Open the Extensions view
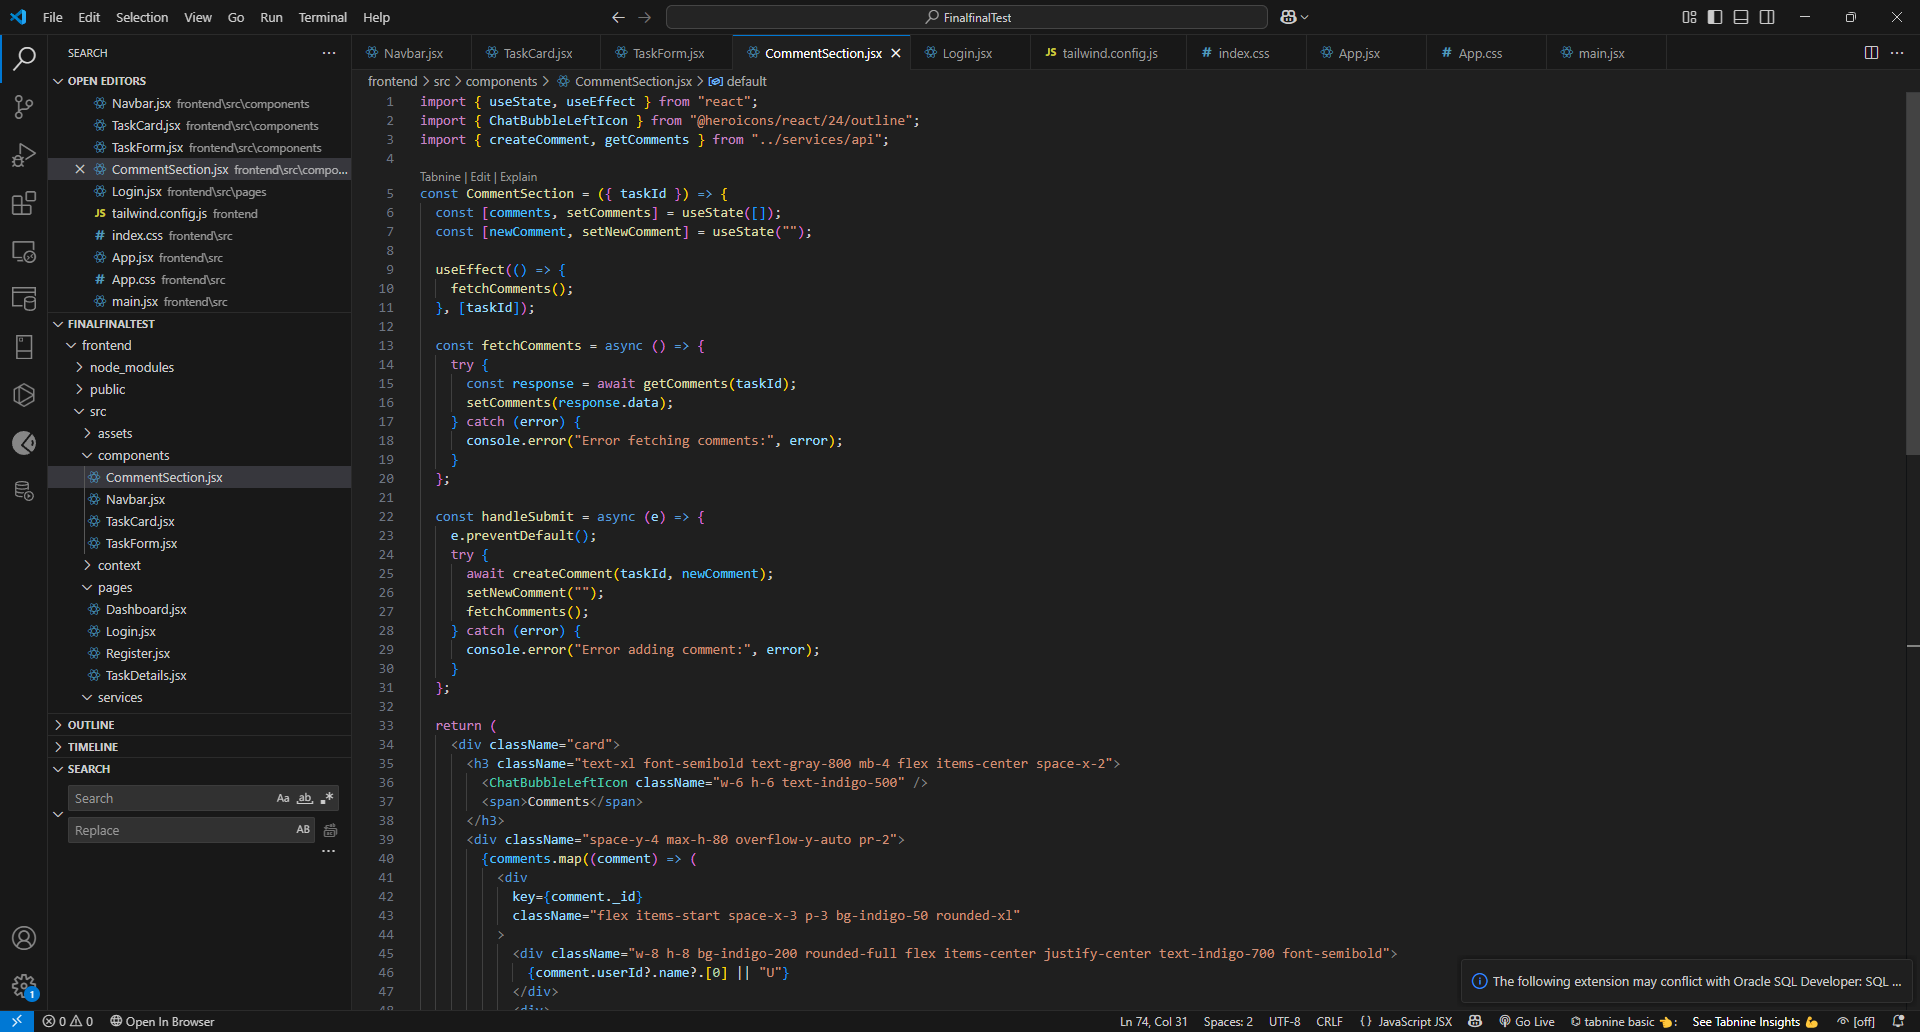Viewport: 1920px width, 1032px height. tap(24, 204)
